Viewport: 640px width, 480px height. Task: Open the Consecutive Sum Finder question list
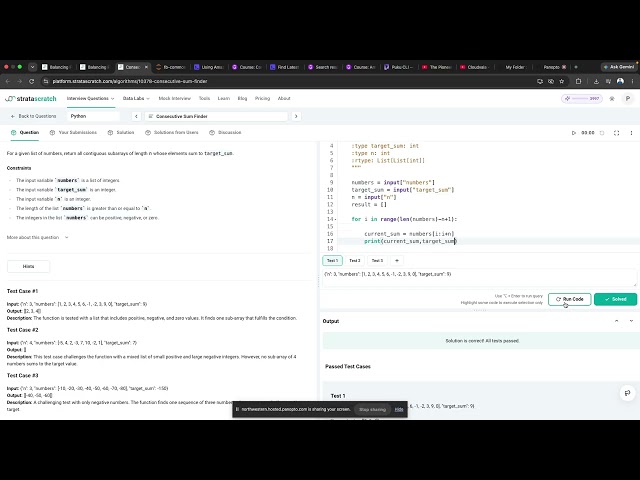coord(216,116)
